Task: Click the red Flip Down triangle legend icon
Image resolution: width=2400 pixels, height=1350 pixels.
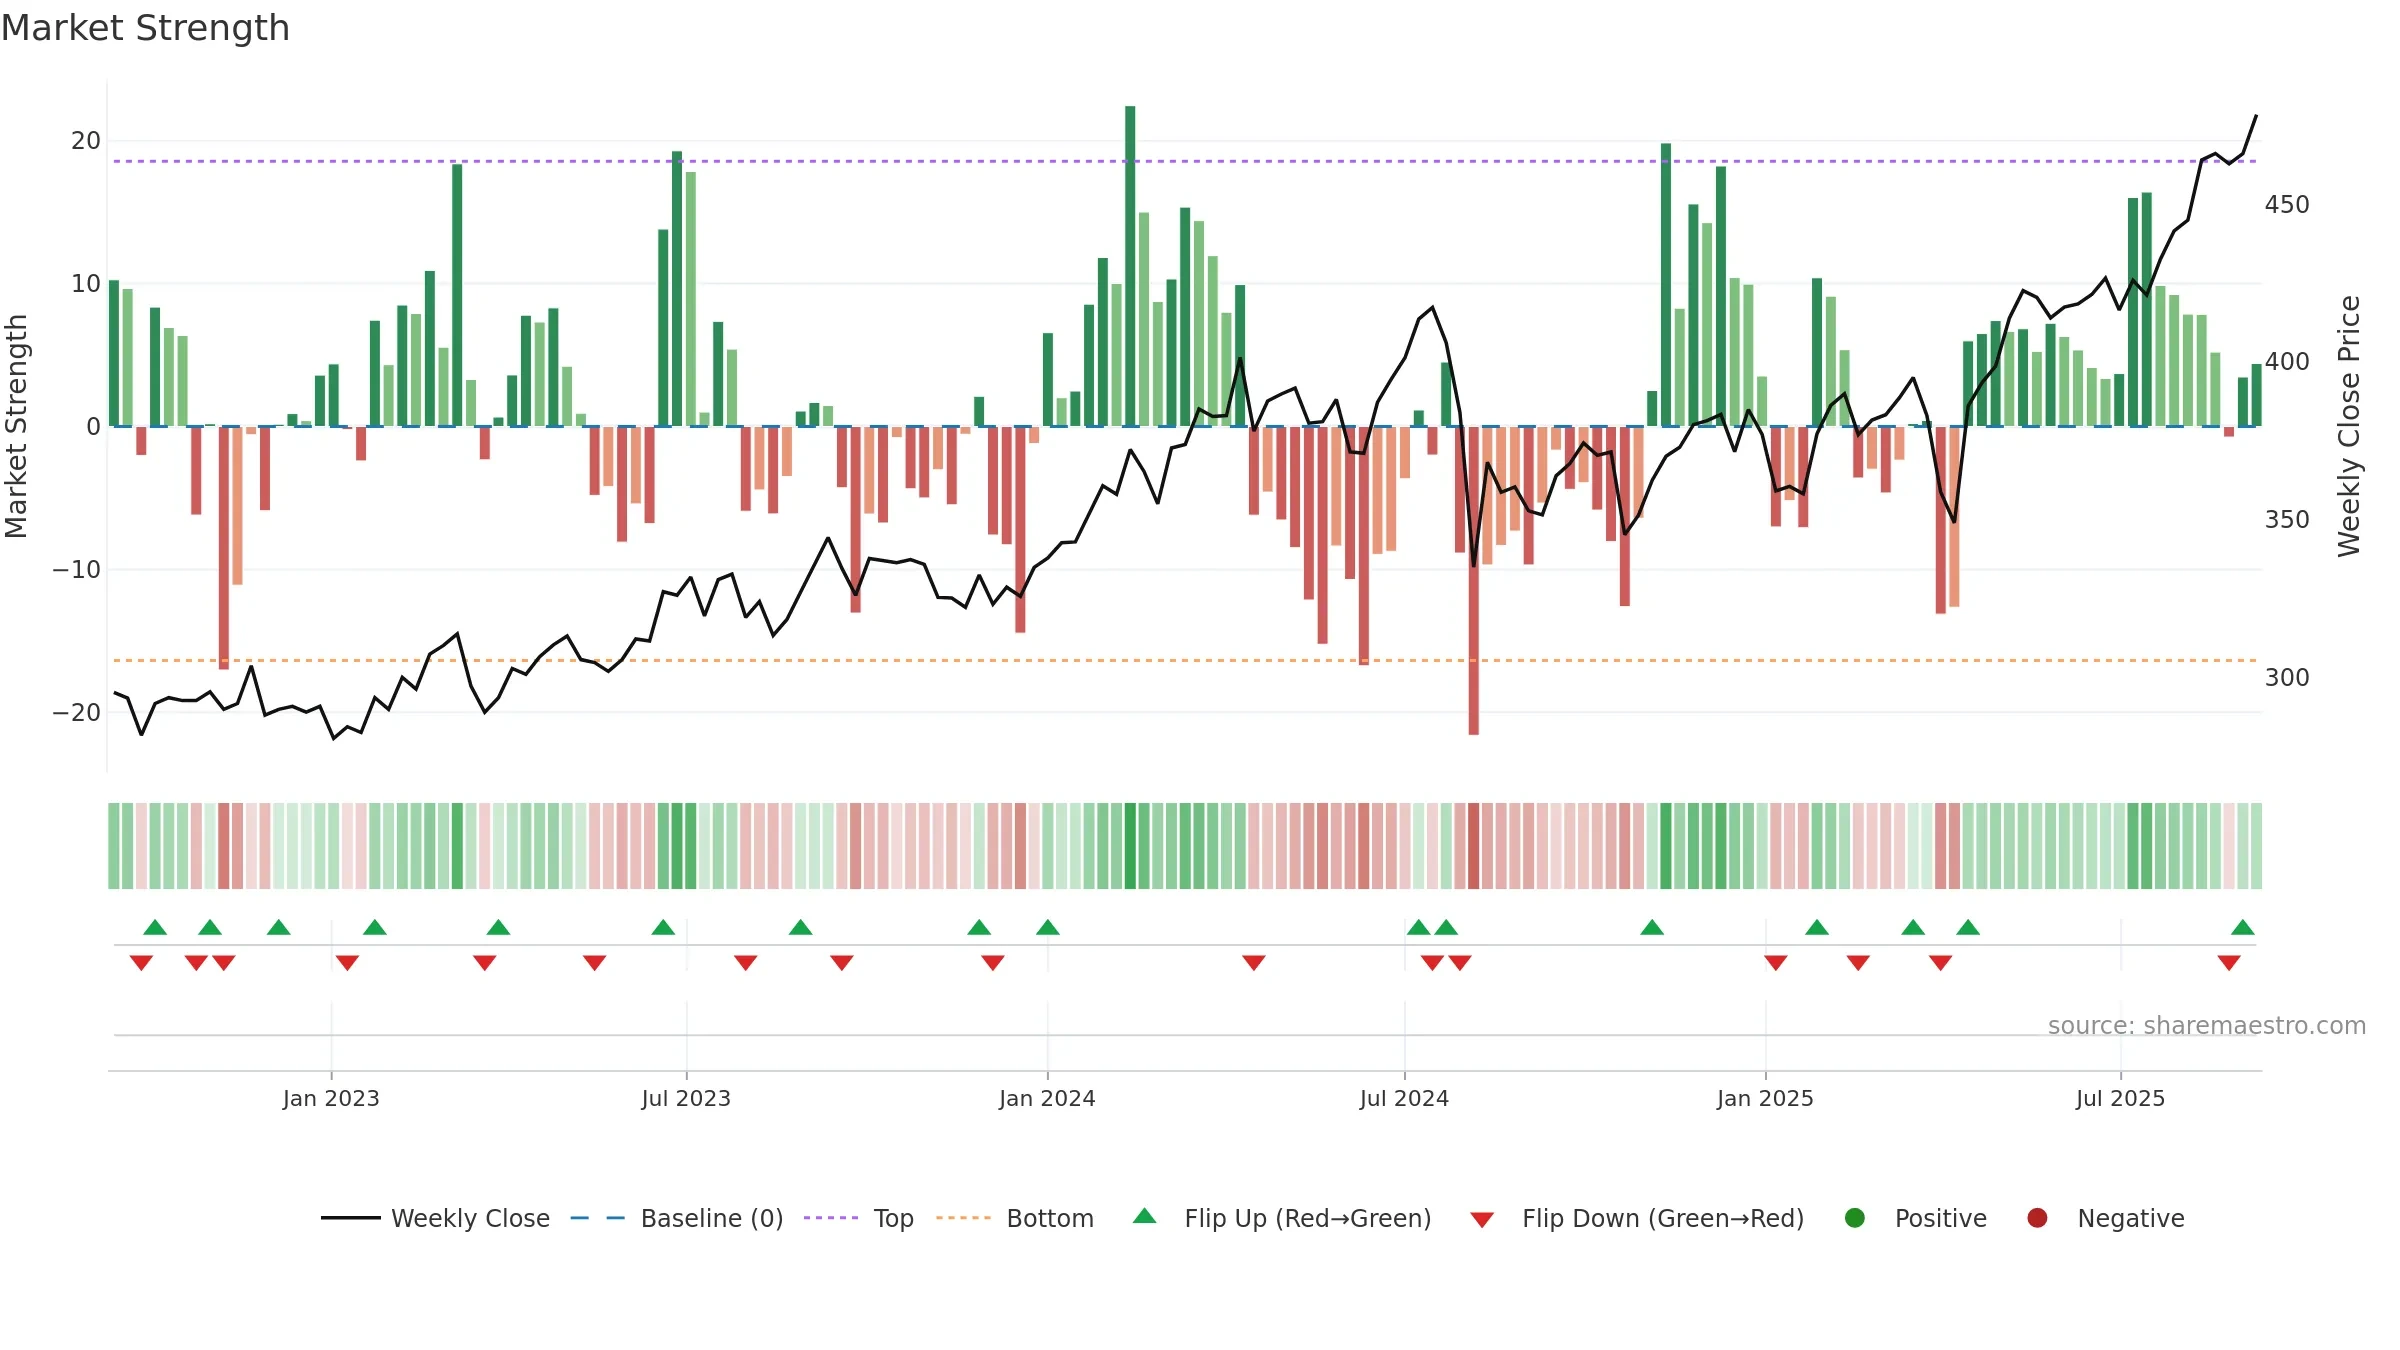Action: click(x=1483, y=1220)
